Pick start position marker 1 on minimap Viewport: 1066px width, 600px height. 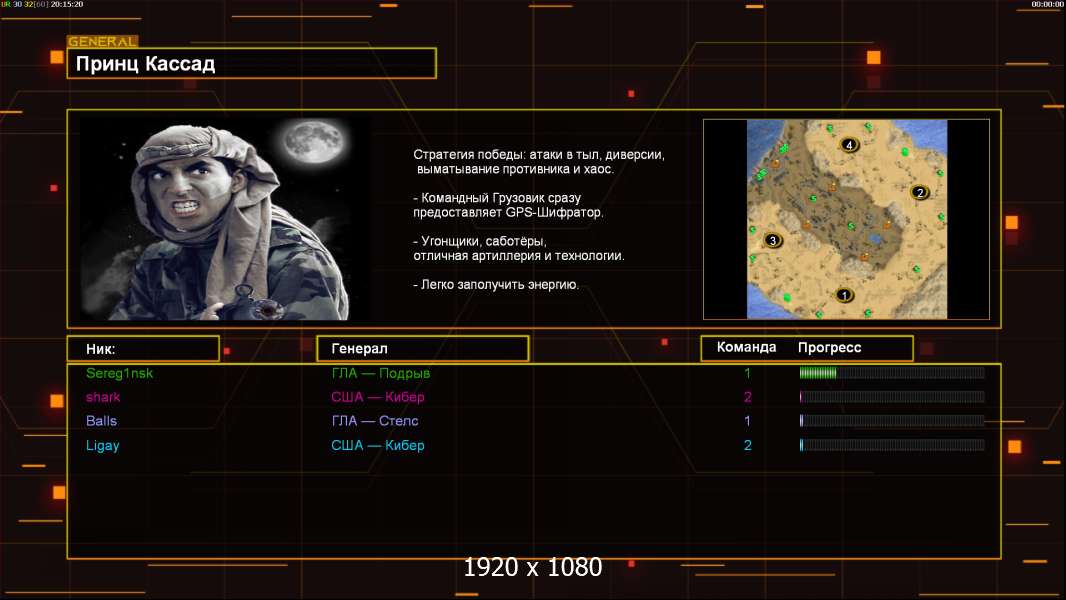(844, 295)
